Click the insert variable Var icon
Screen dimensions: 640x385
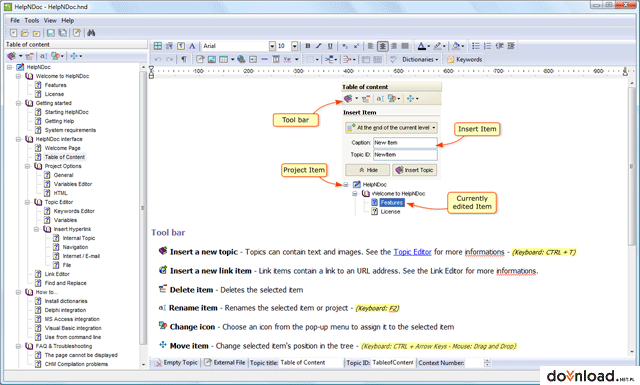[x=287, y=60]
